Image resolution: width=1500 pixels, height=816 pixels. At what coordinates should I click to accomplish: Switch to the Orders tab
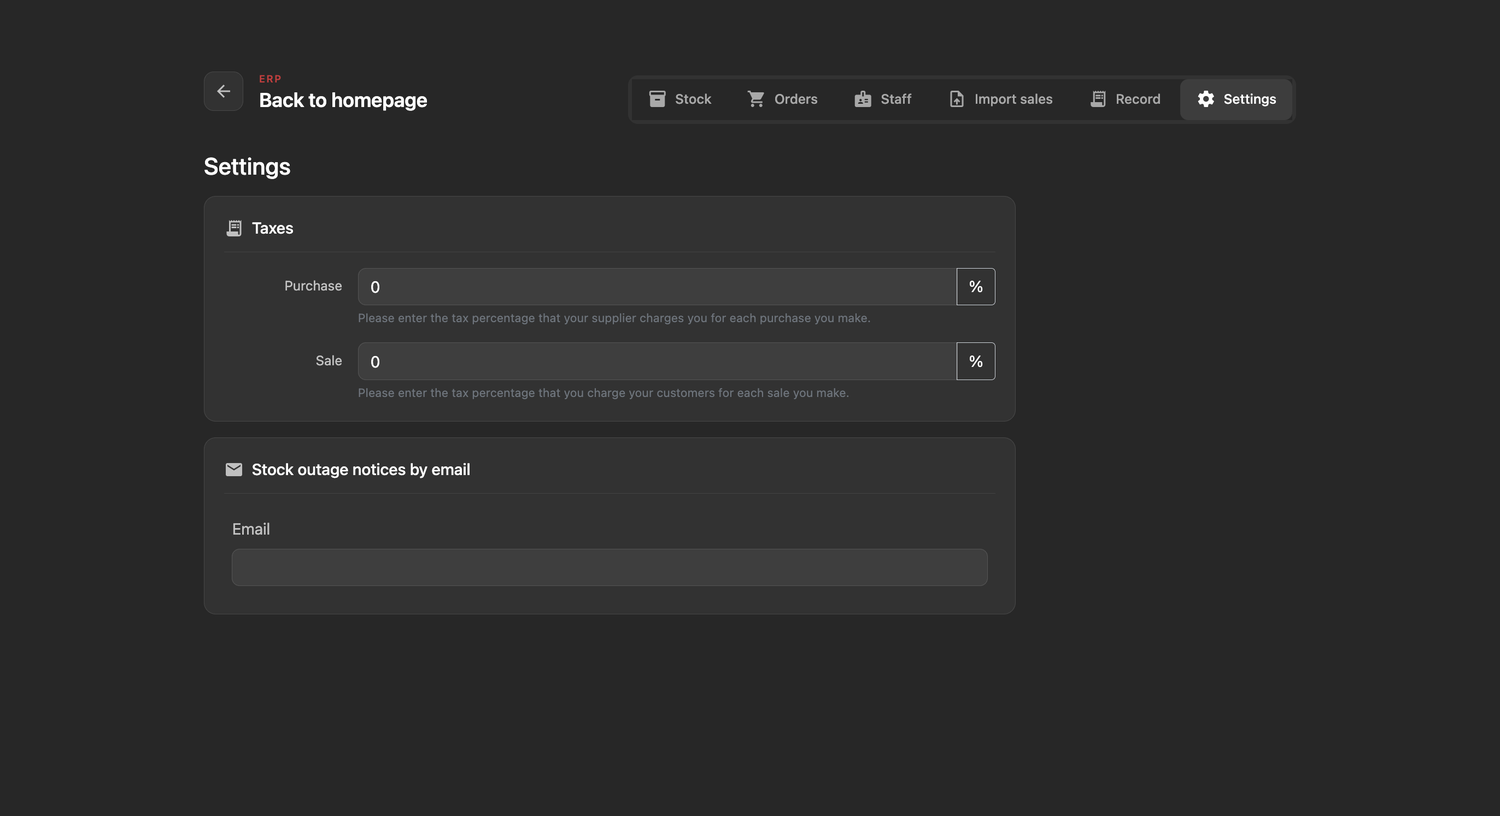pyautogui.click(x=783, y=99)
